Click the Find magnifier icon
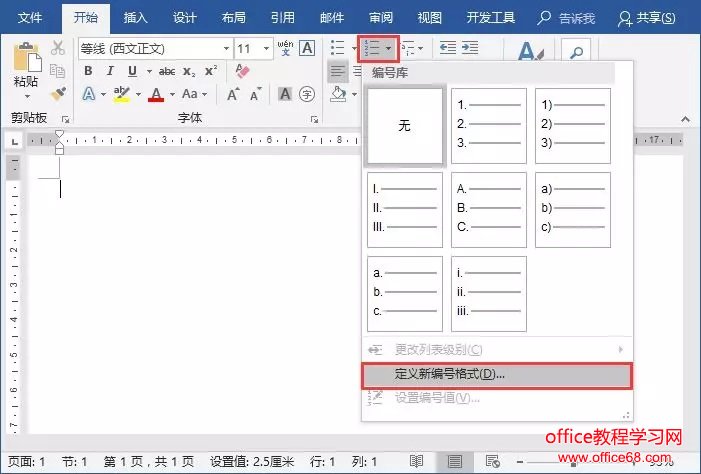 point(576,52)
